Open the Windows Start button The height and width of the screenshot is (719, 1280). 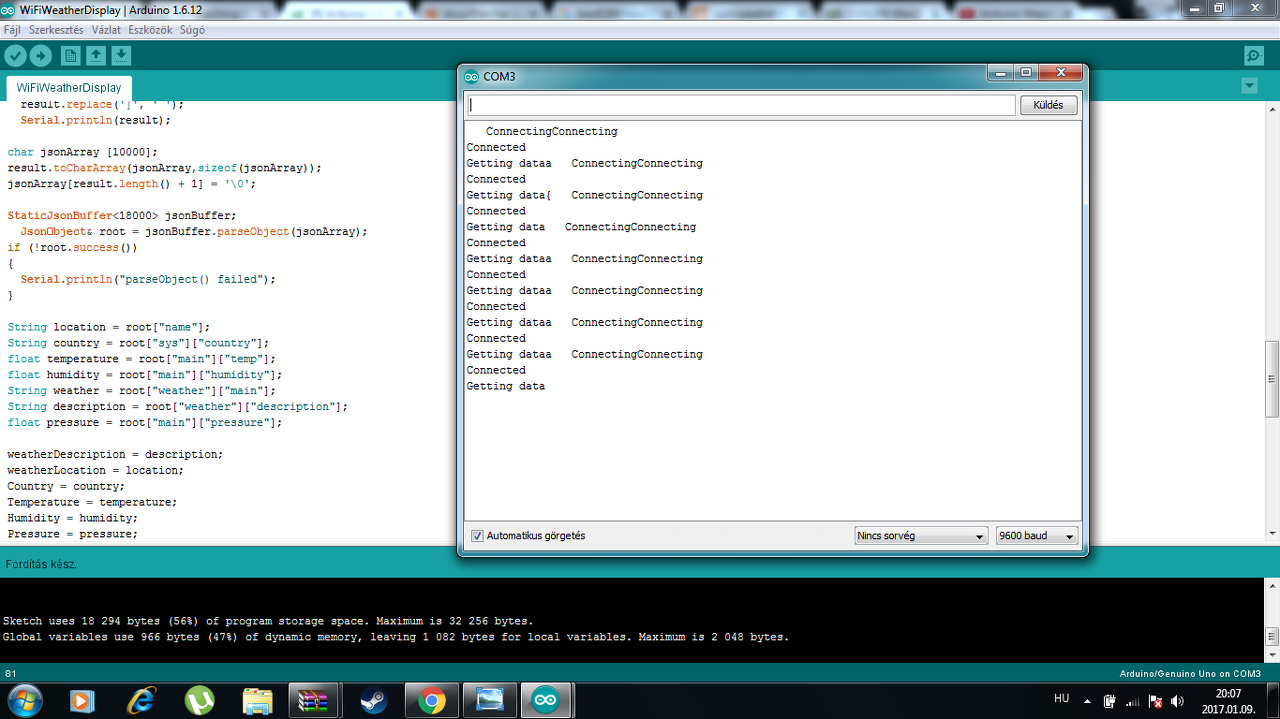pos(24,700)
